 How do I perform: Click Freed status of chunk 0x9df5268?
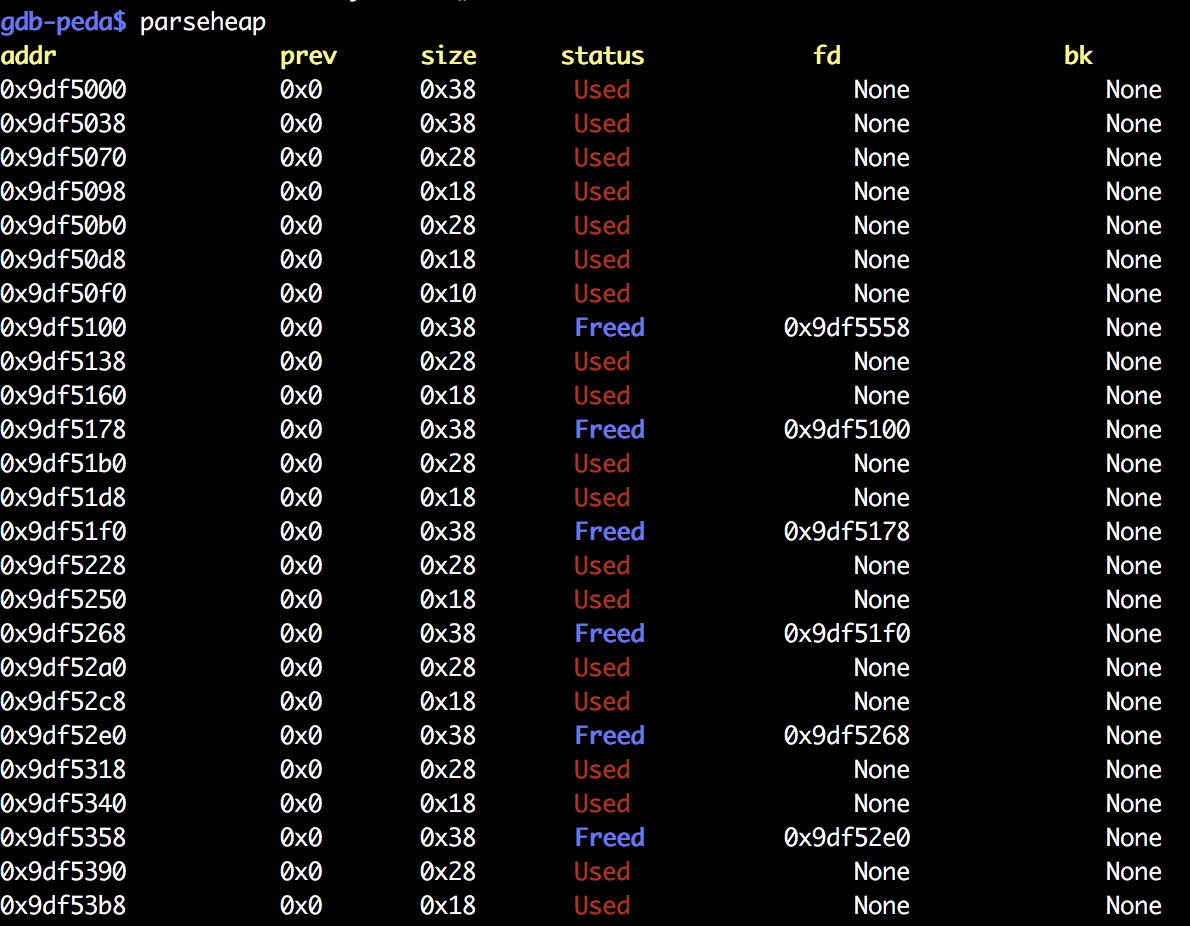(x=609, y=633)
